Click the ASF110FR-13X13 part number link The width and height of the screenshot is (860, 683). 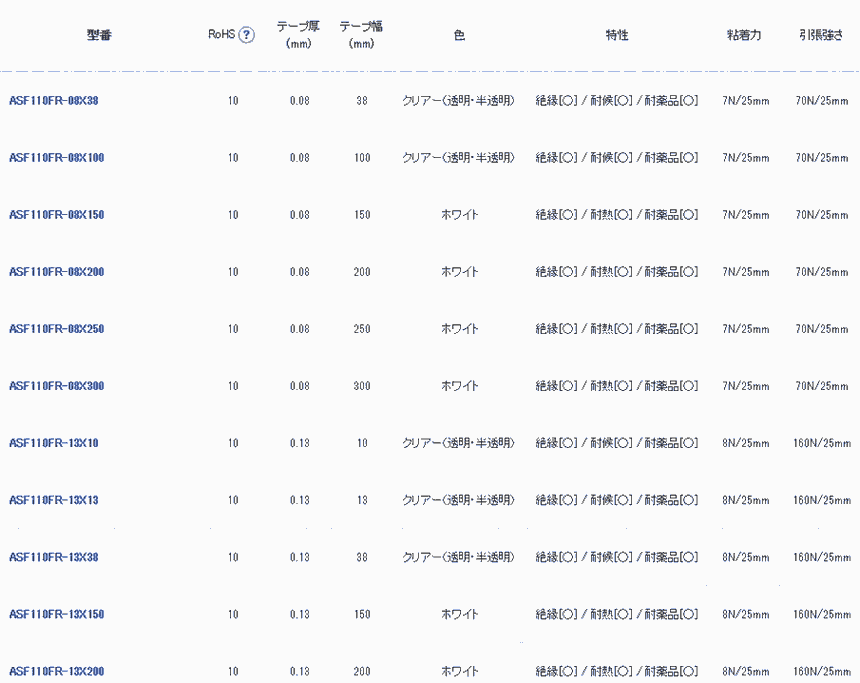pos(54,500)
